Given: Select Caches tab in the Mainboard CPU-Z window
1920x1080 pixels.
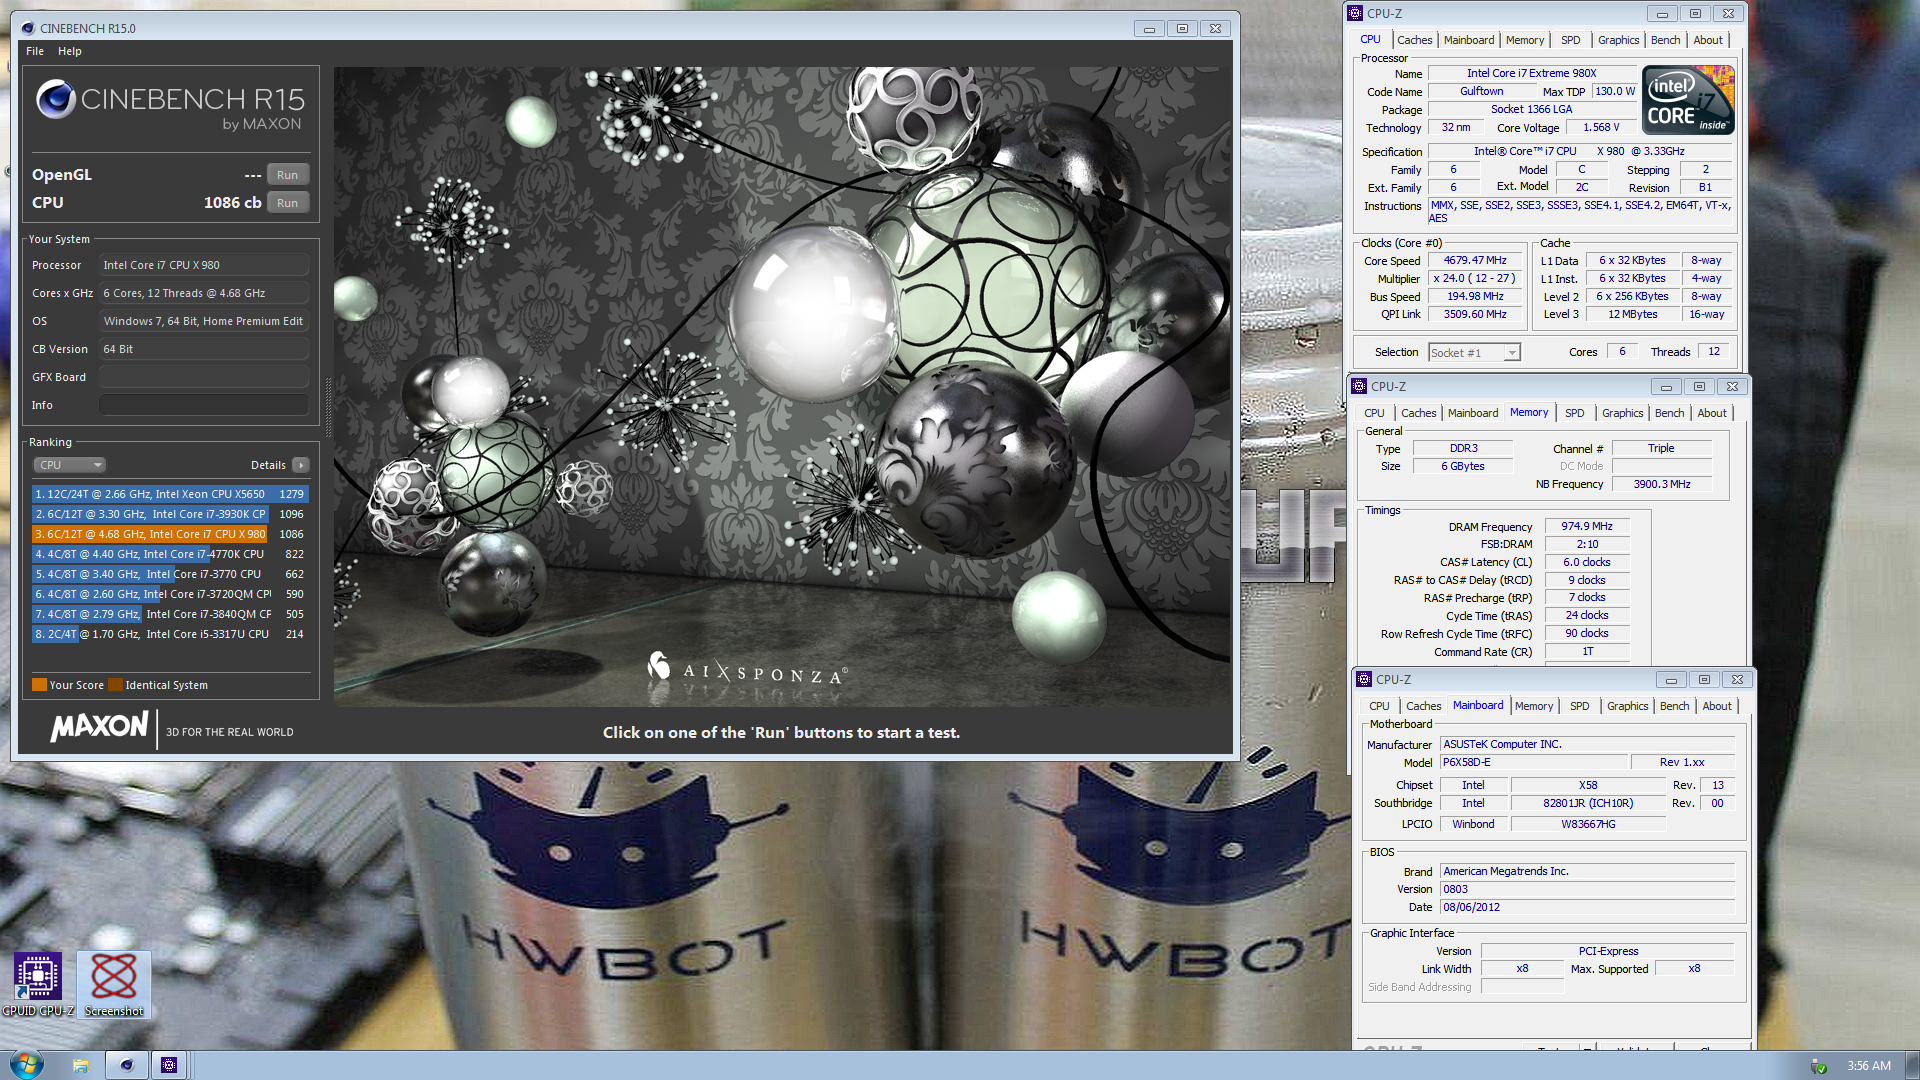Looking at the screenshot, I should tap(1424, 706).
